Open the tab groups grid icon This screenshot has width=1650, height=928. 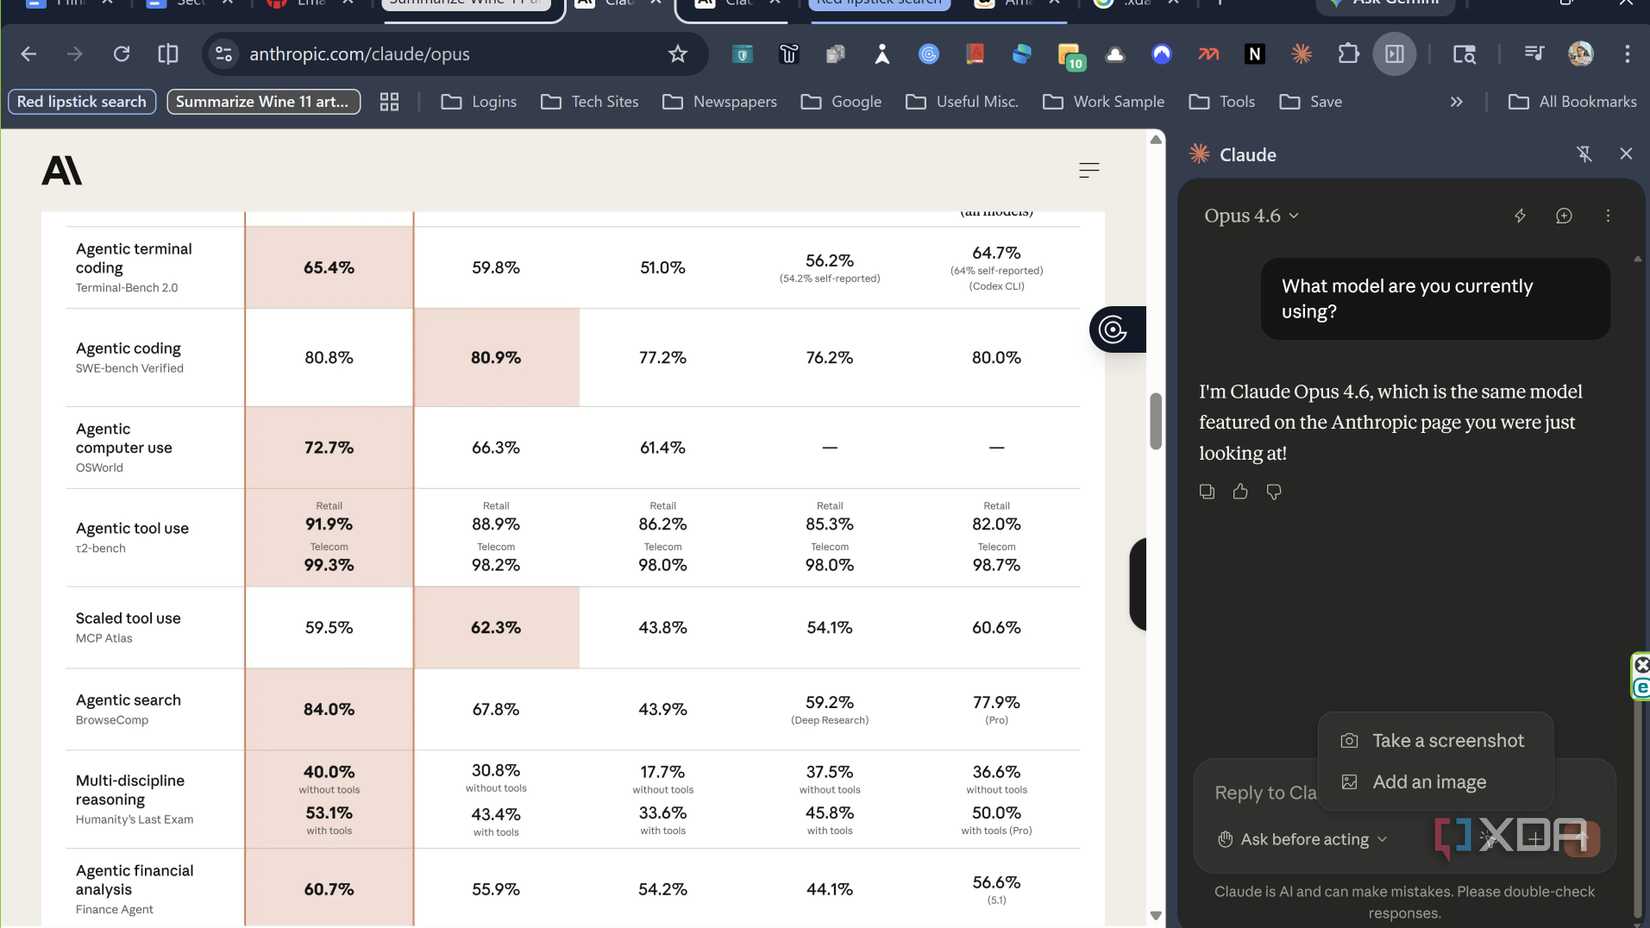389,102
